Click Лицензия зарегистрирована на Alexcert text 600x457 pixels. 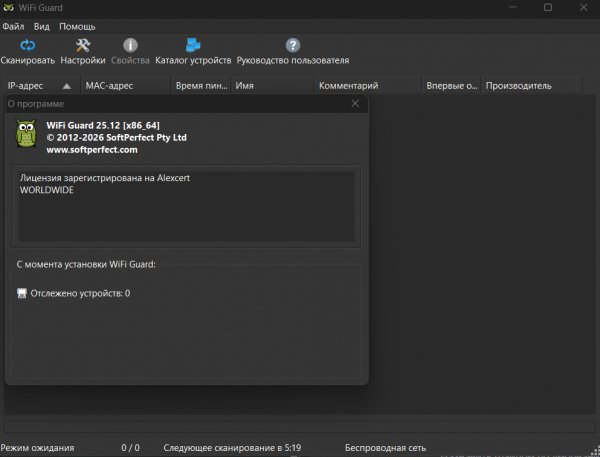tap(105, 178)
